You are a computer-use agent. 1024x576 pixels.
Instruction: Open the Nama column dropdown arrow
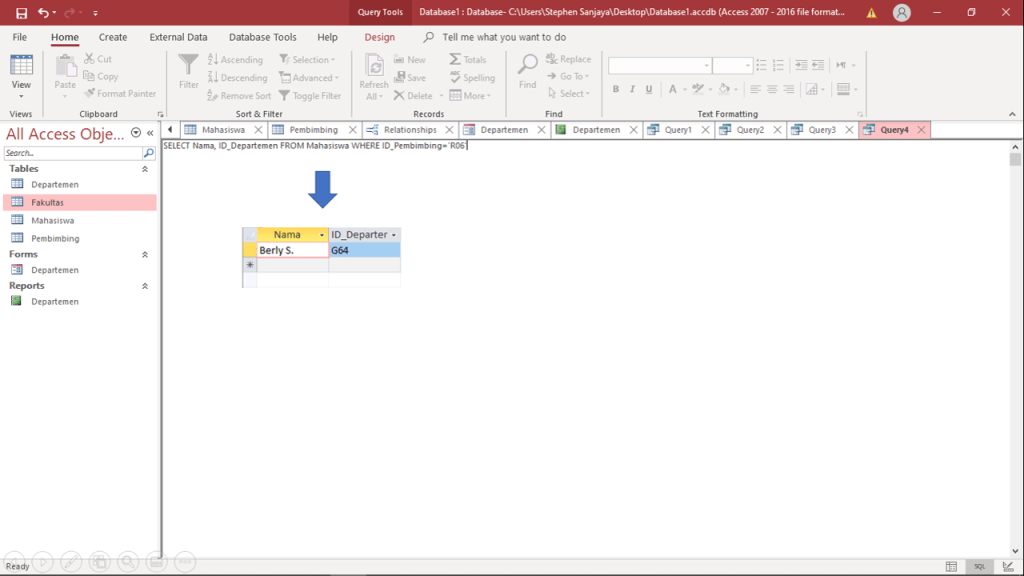point(321,235)
